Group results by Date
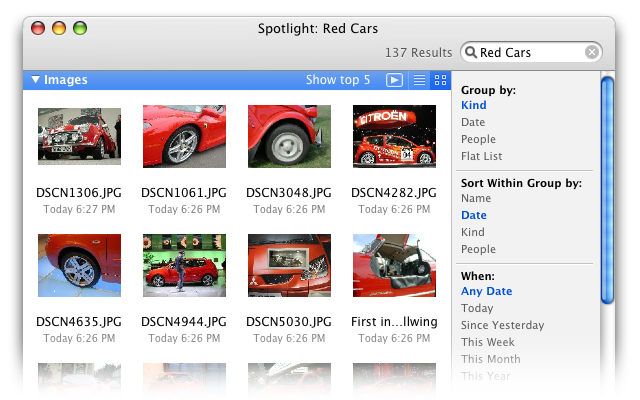Image resolution: width=640 pixels, height=400 pixels. click(473, 123)
